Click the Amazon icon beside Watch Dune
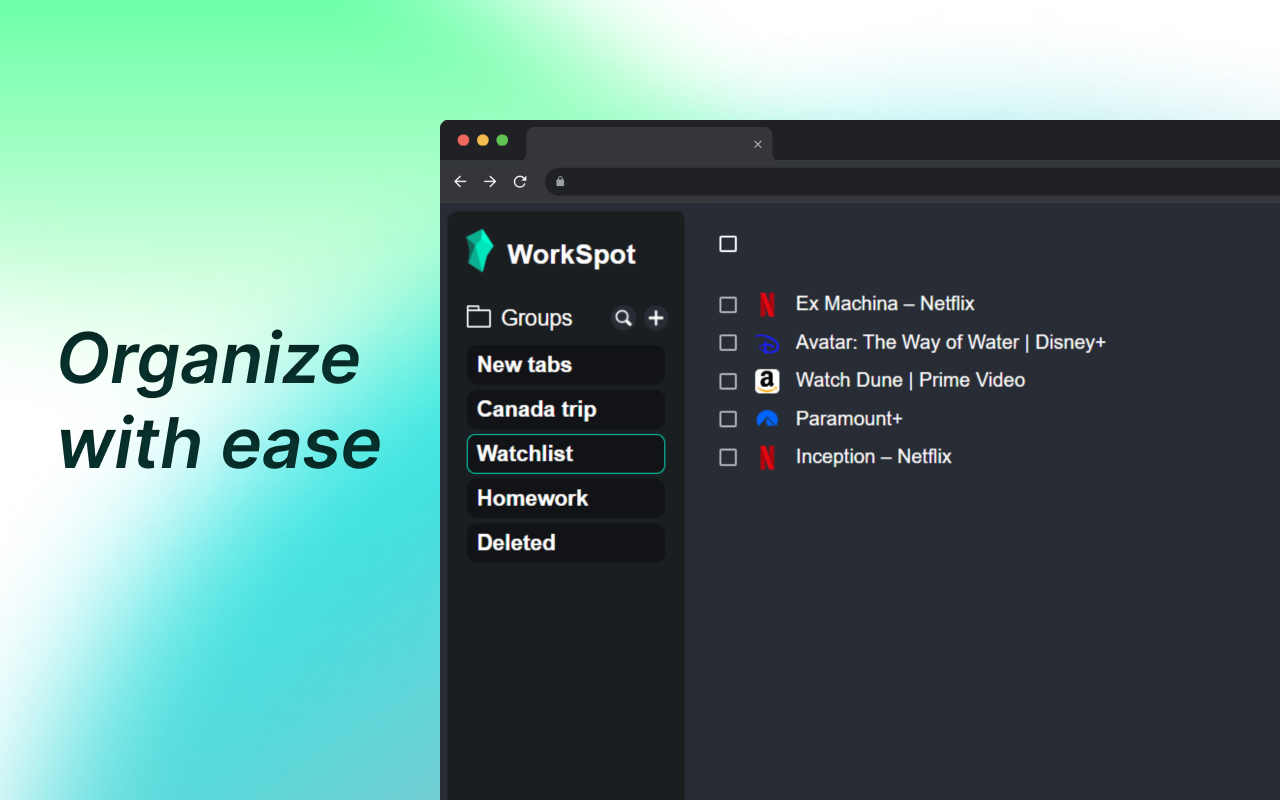This screenshot has width=1280, height=800. 767,381
